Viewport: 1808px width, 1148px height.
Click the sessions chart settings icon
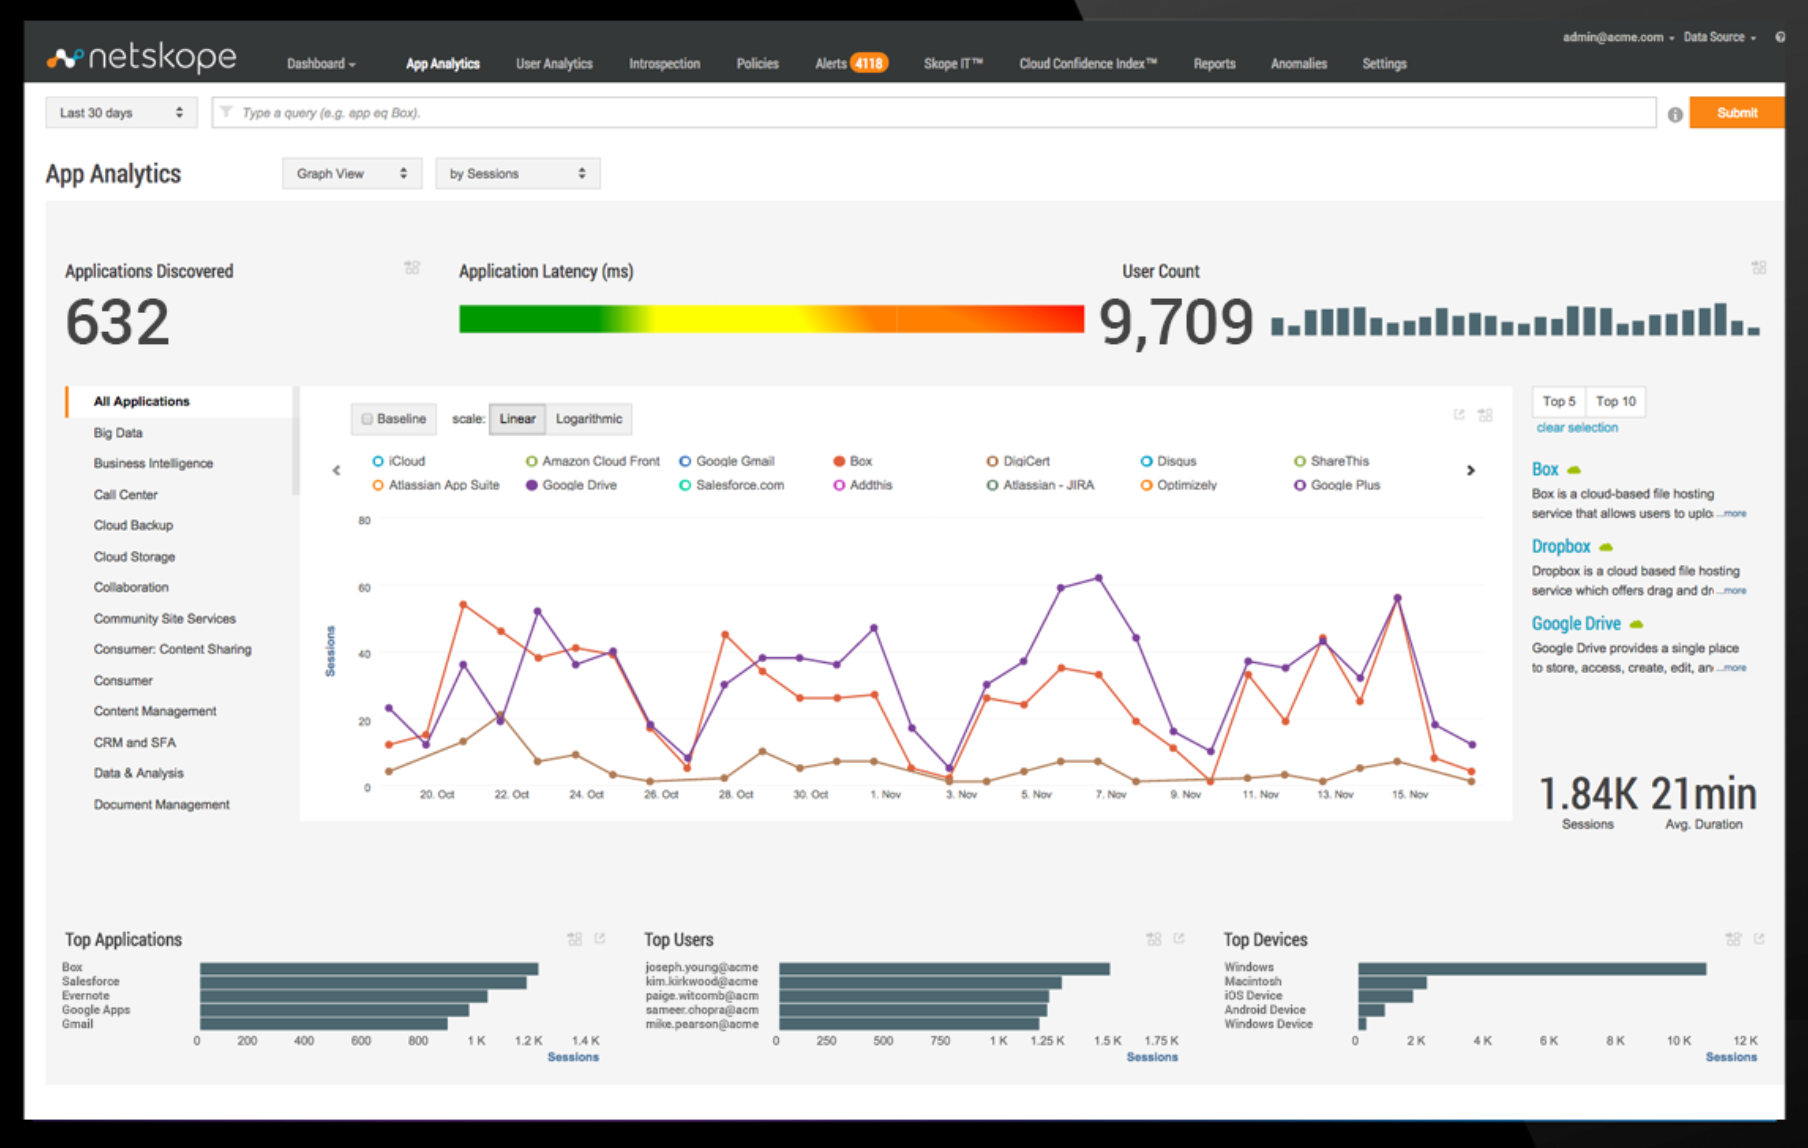[x=1485, y=414]
